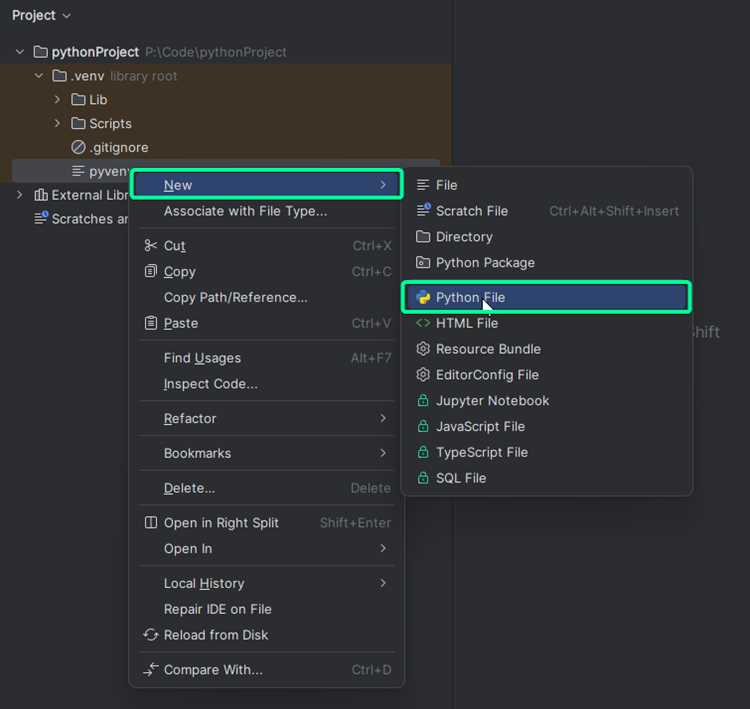The image size is (750, 709).
Task: Create a new EditorConfig File
Action: pos(547,375)
